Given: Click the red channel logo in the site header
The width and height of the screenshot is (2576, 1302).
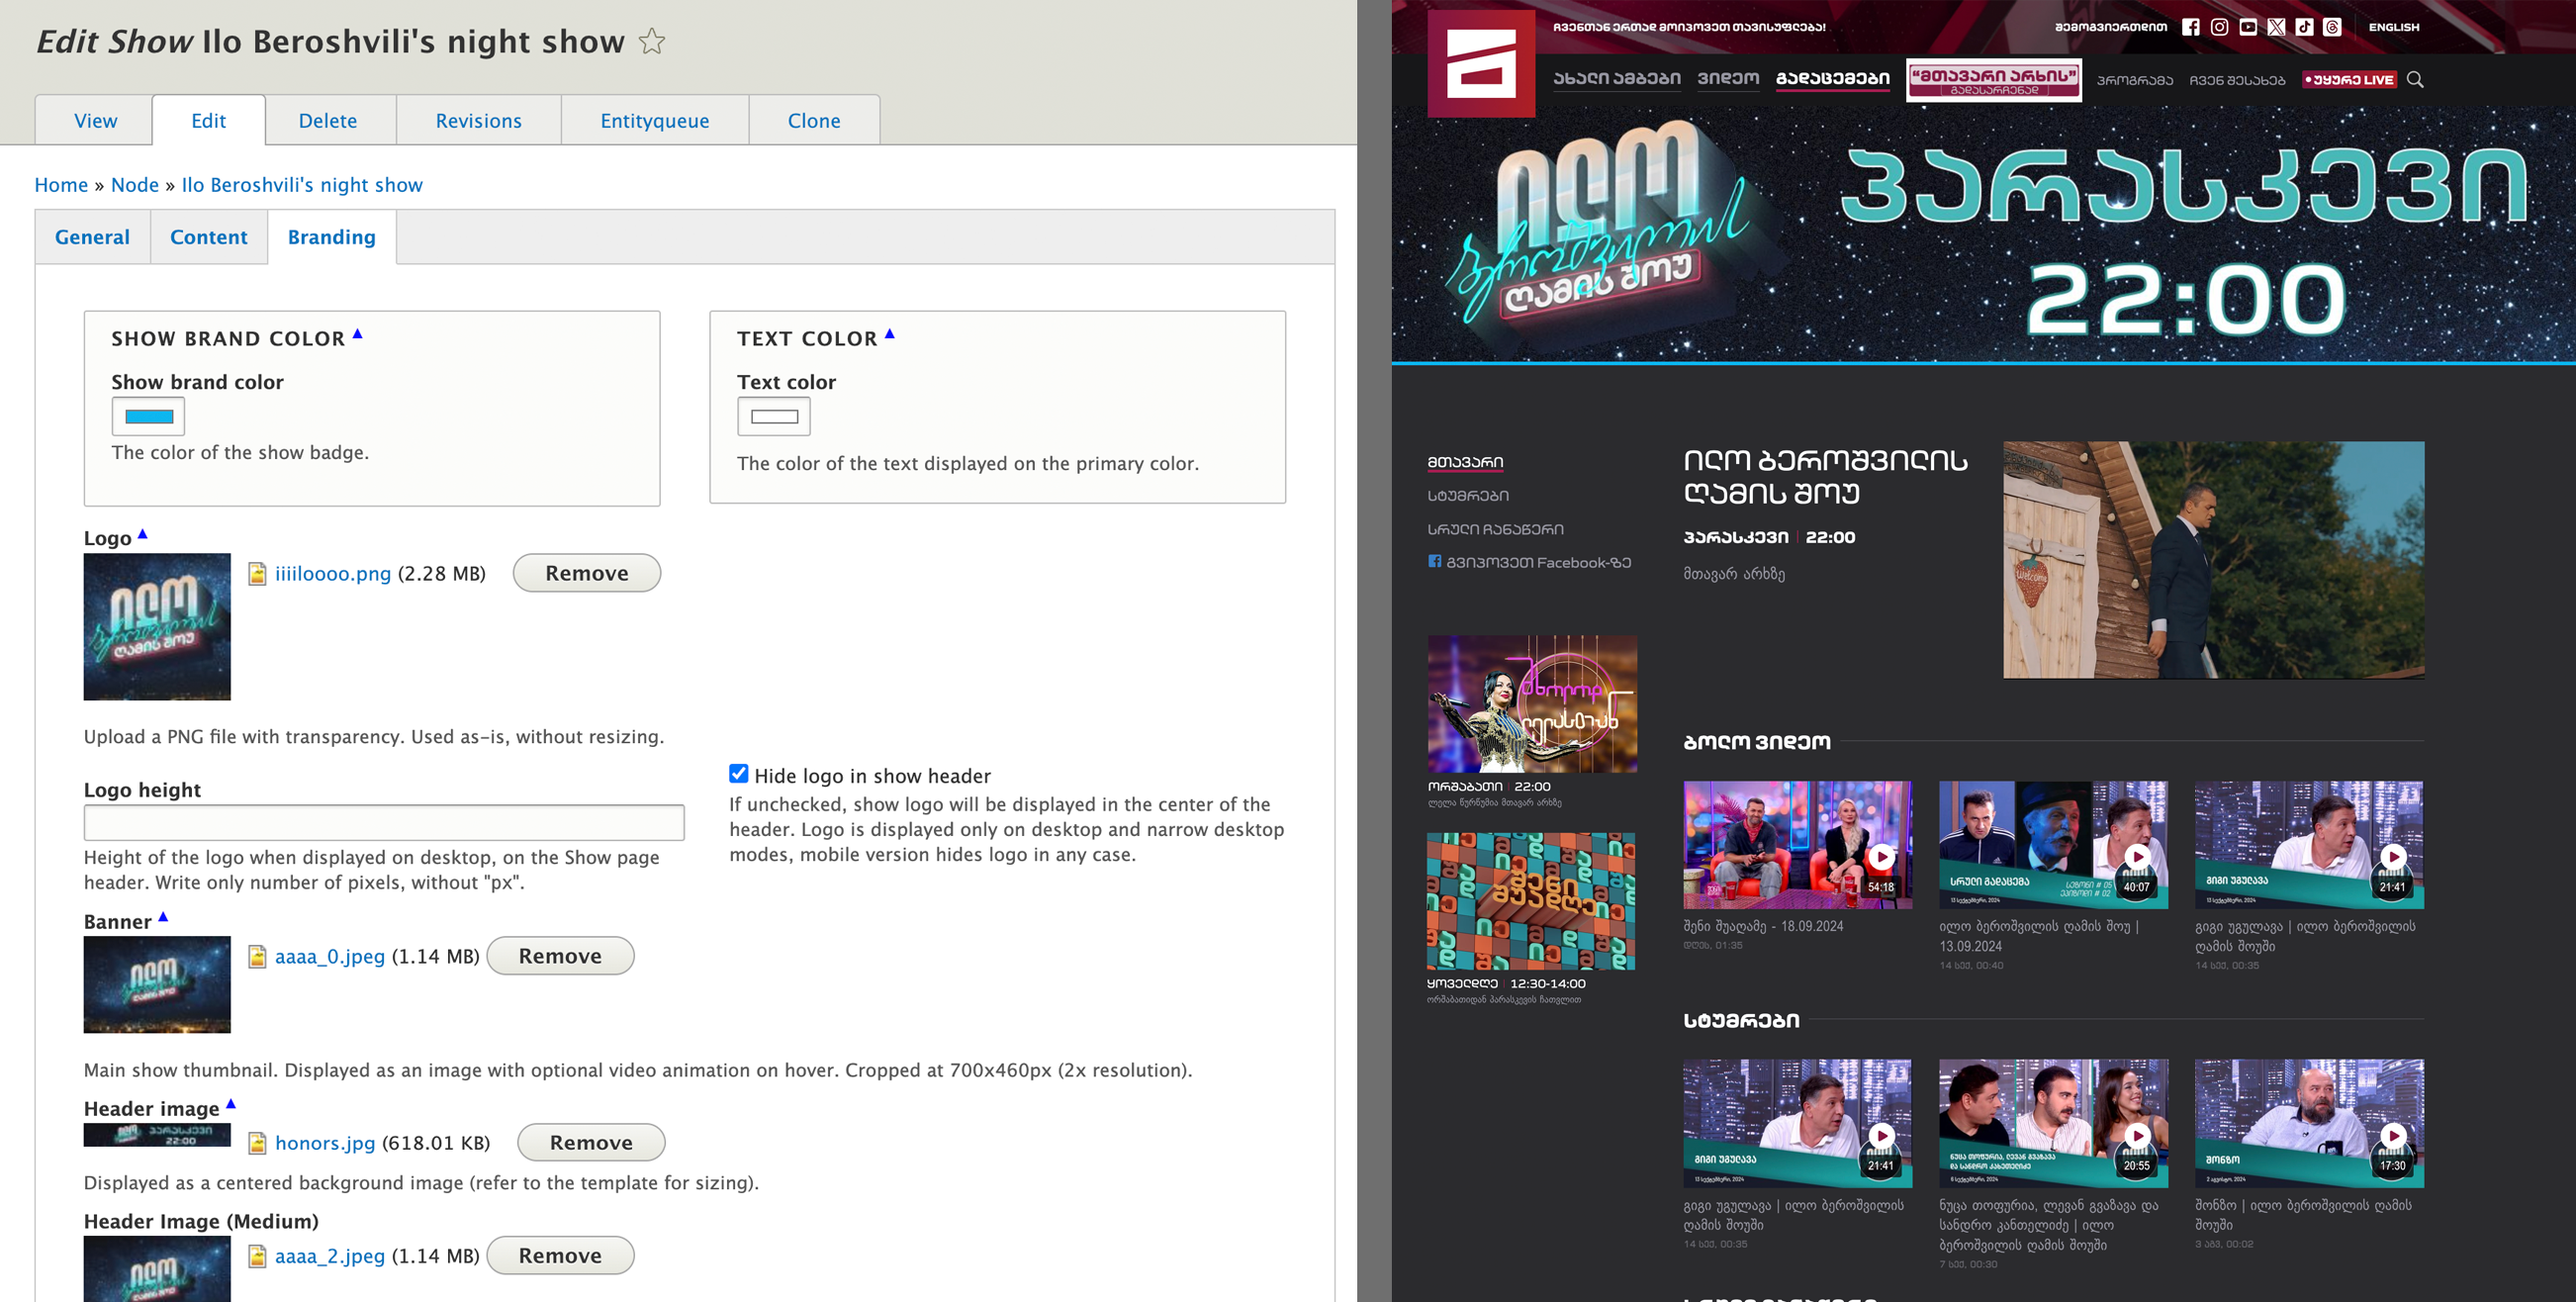Looking at the screenshot, I should 1481,64.
